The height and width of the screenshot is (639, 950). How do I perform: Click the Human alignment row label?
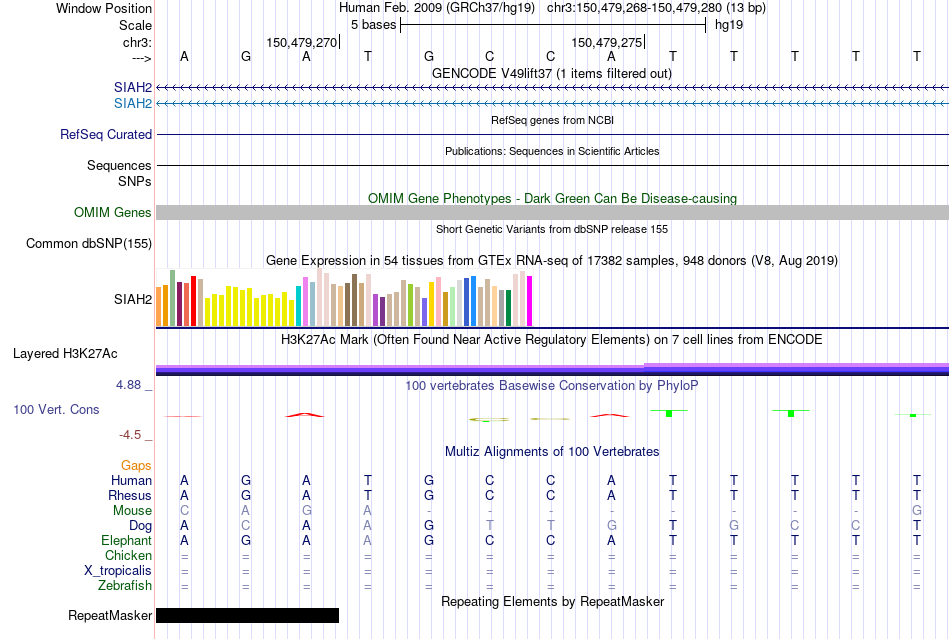131,480
